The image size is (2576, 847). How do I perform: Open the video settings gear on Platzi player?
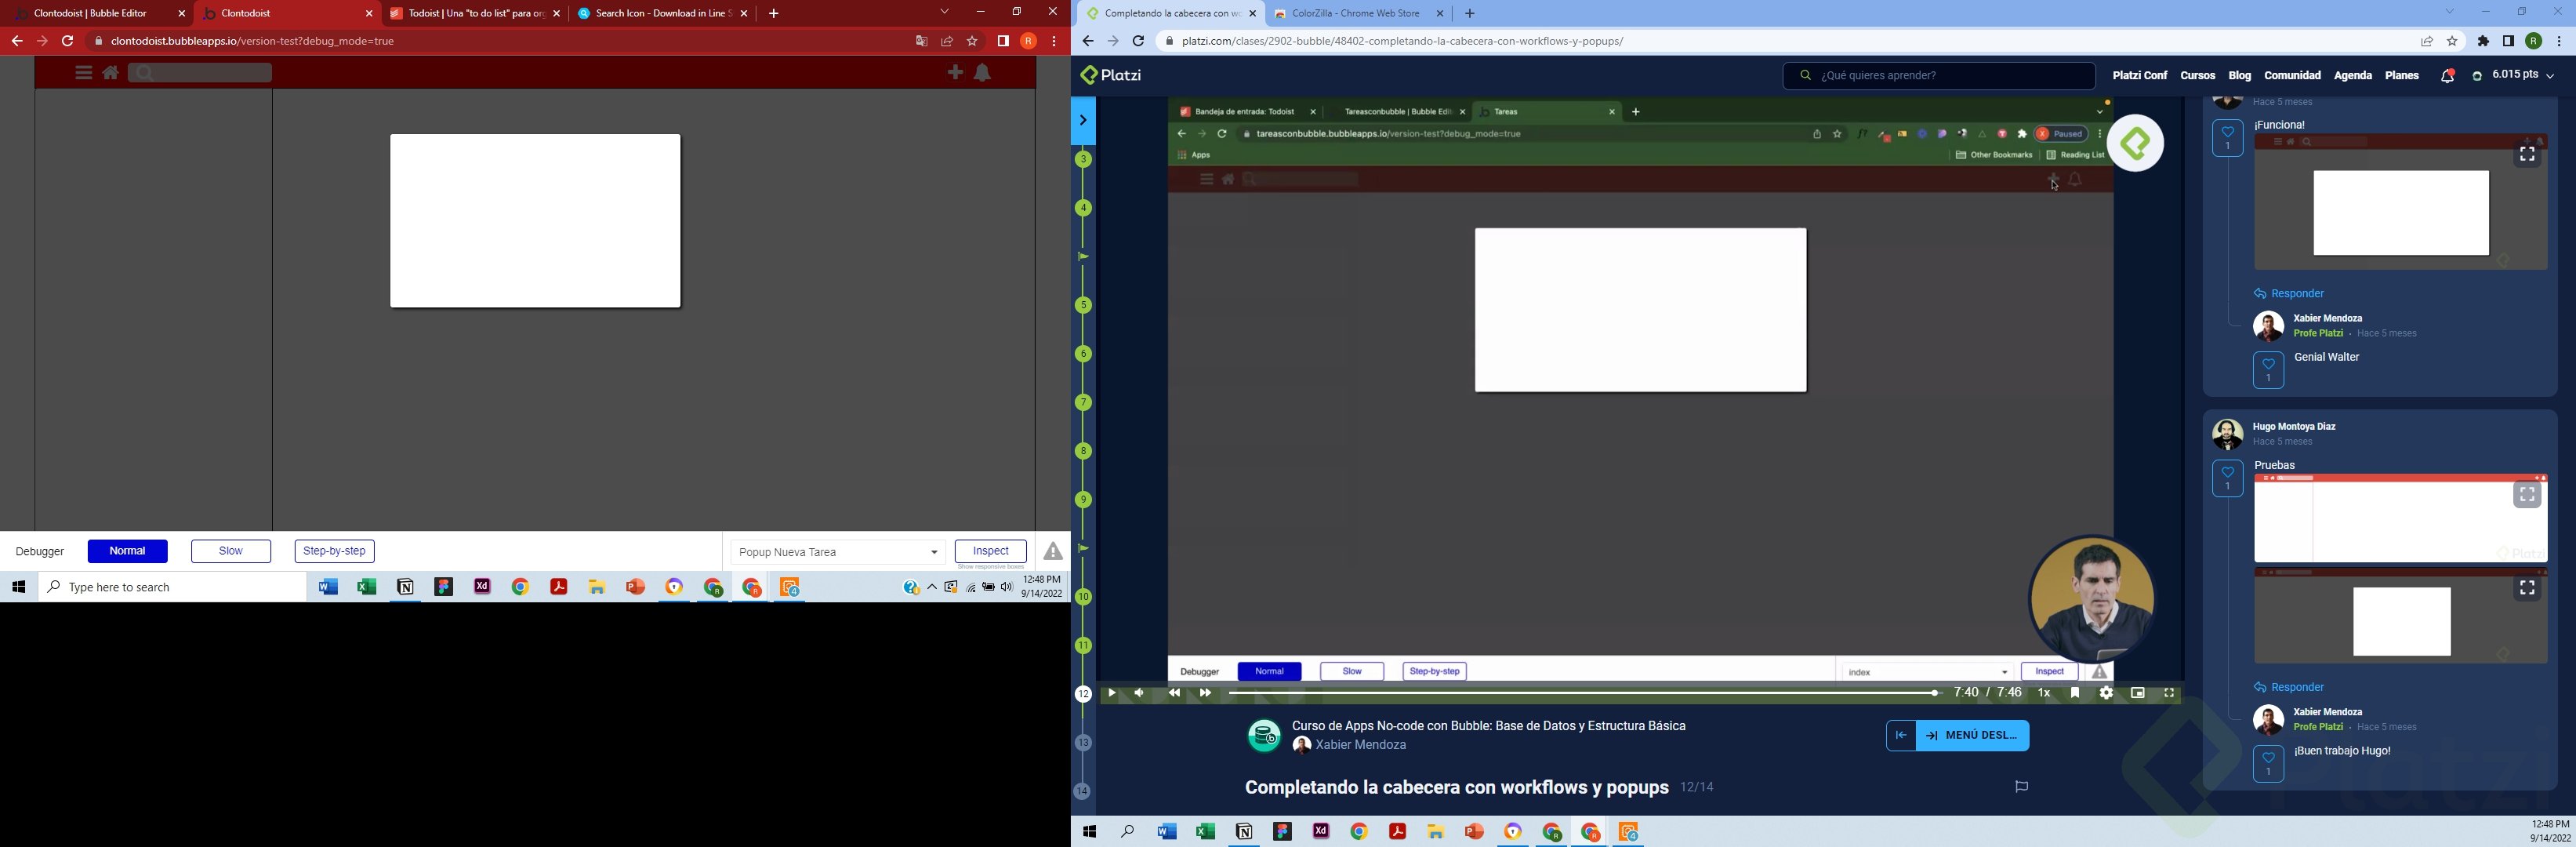pyautogui.click(x=2106, y=692)
